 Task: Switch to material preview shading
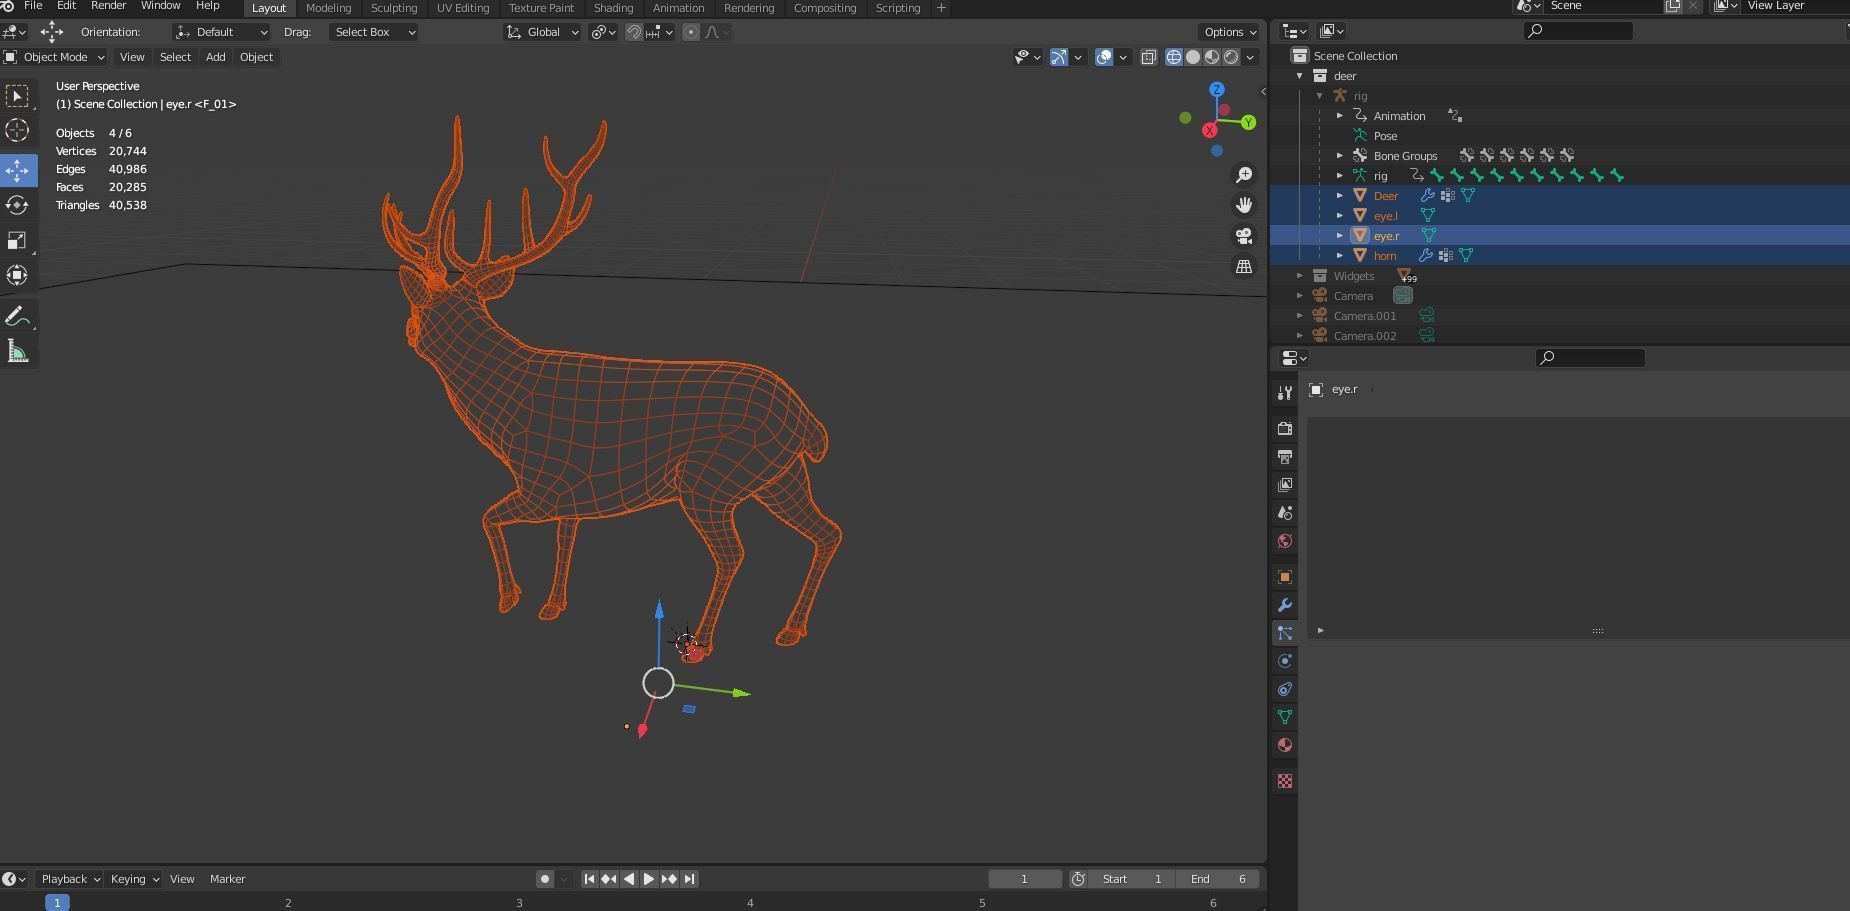(1212, 57)
